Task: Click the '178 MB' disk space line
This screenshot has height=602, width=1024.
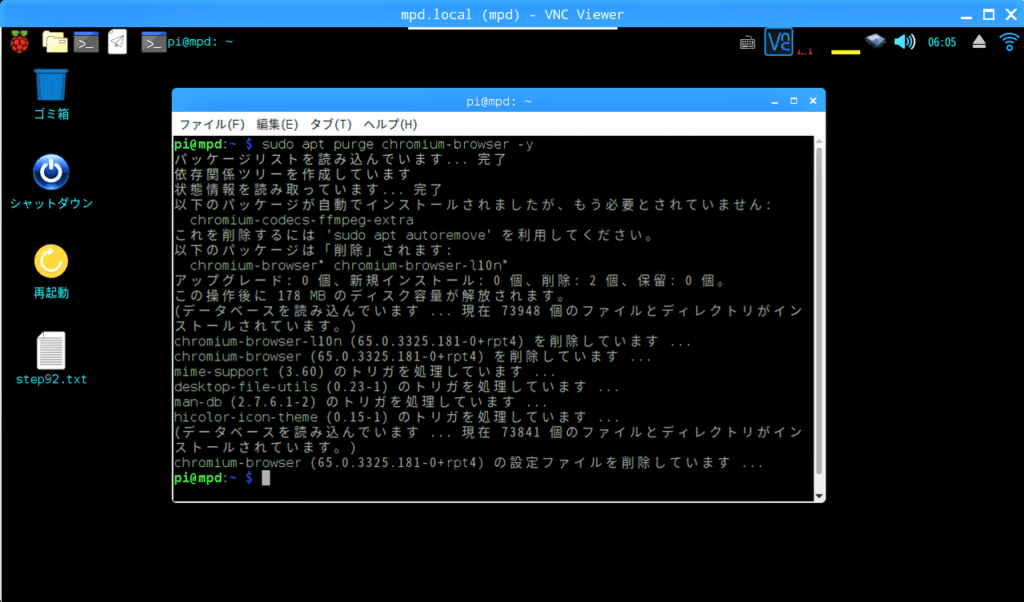Action: 370,296
